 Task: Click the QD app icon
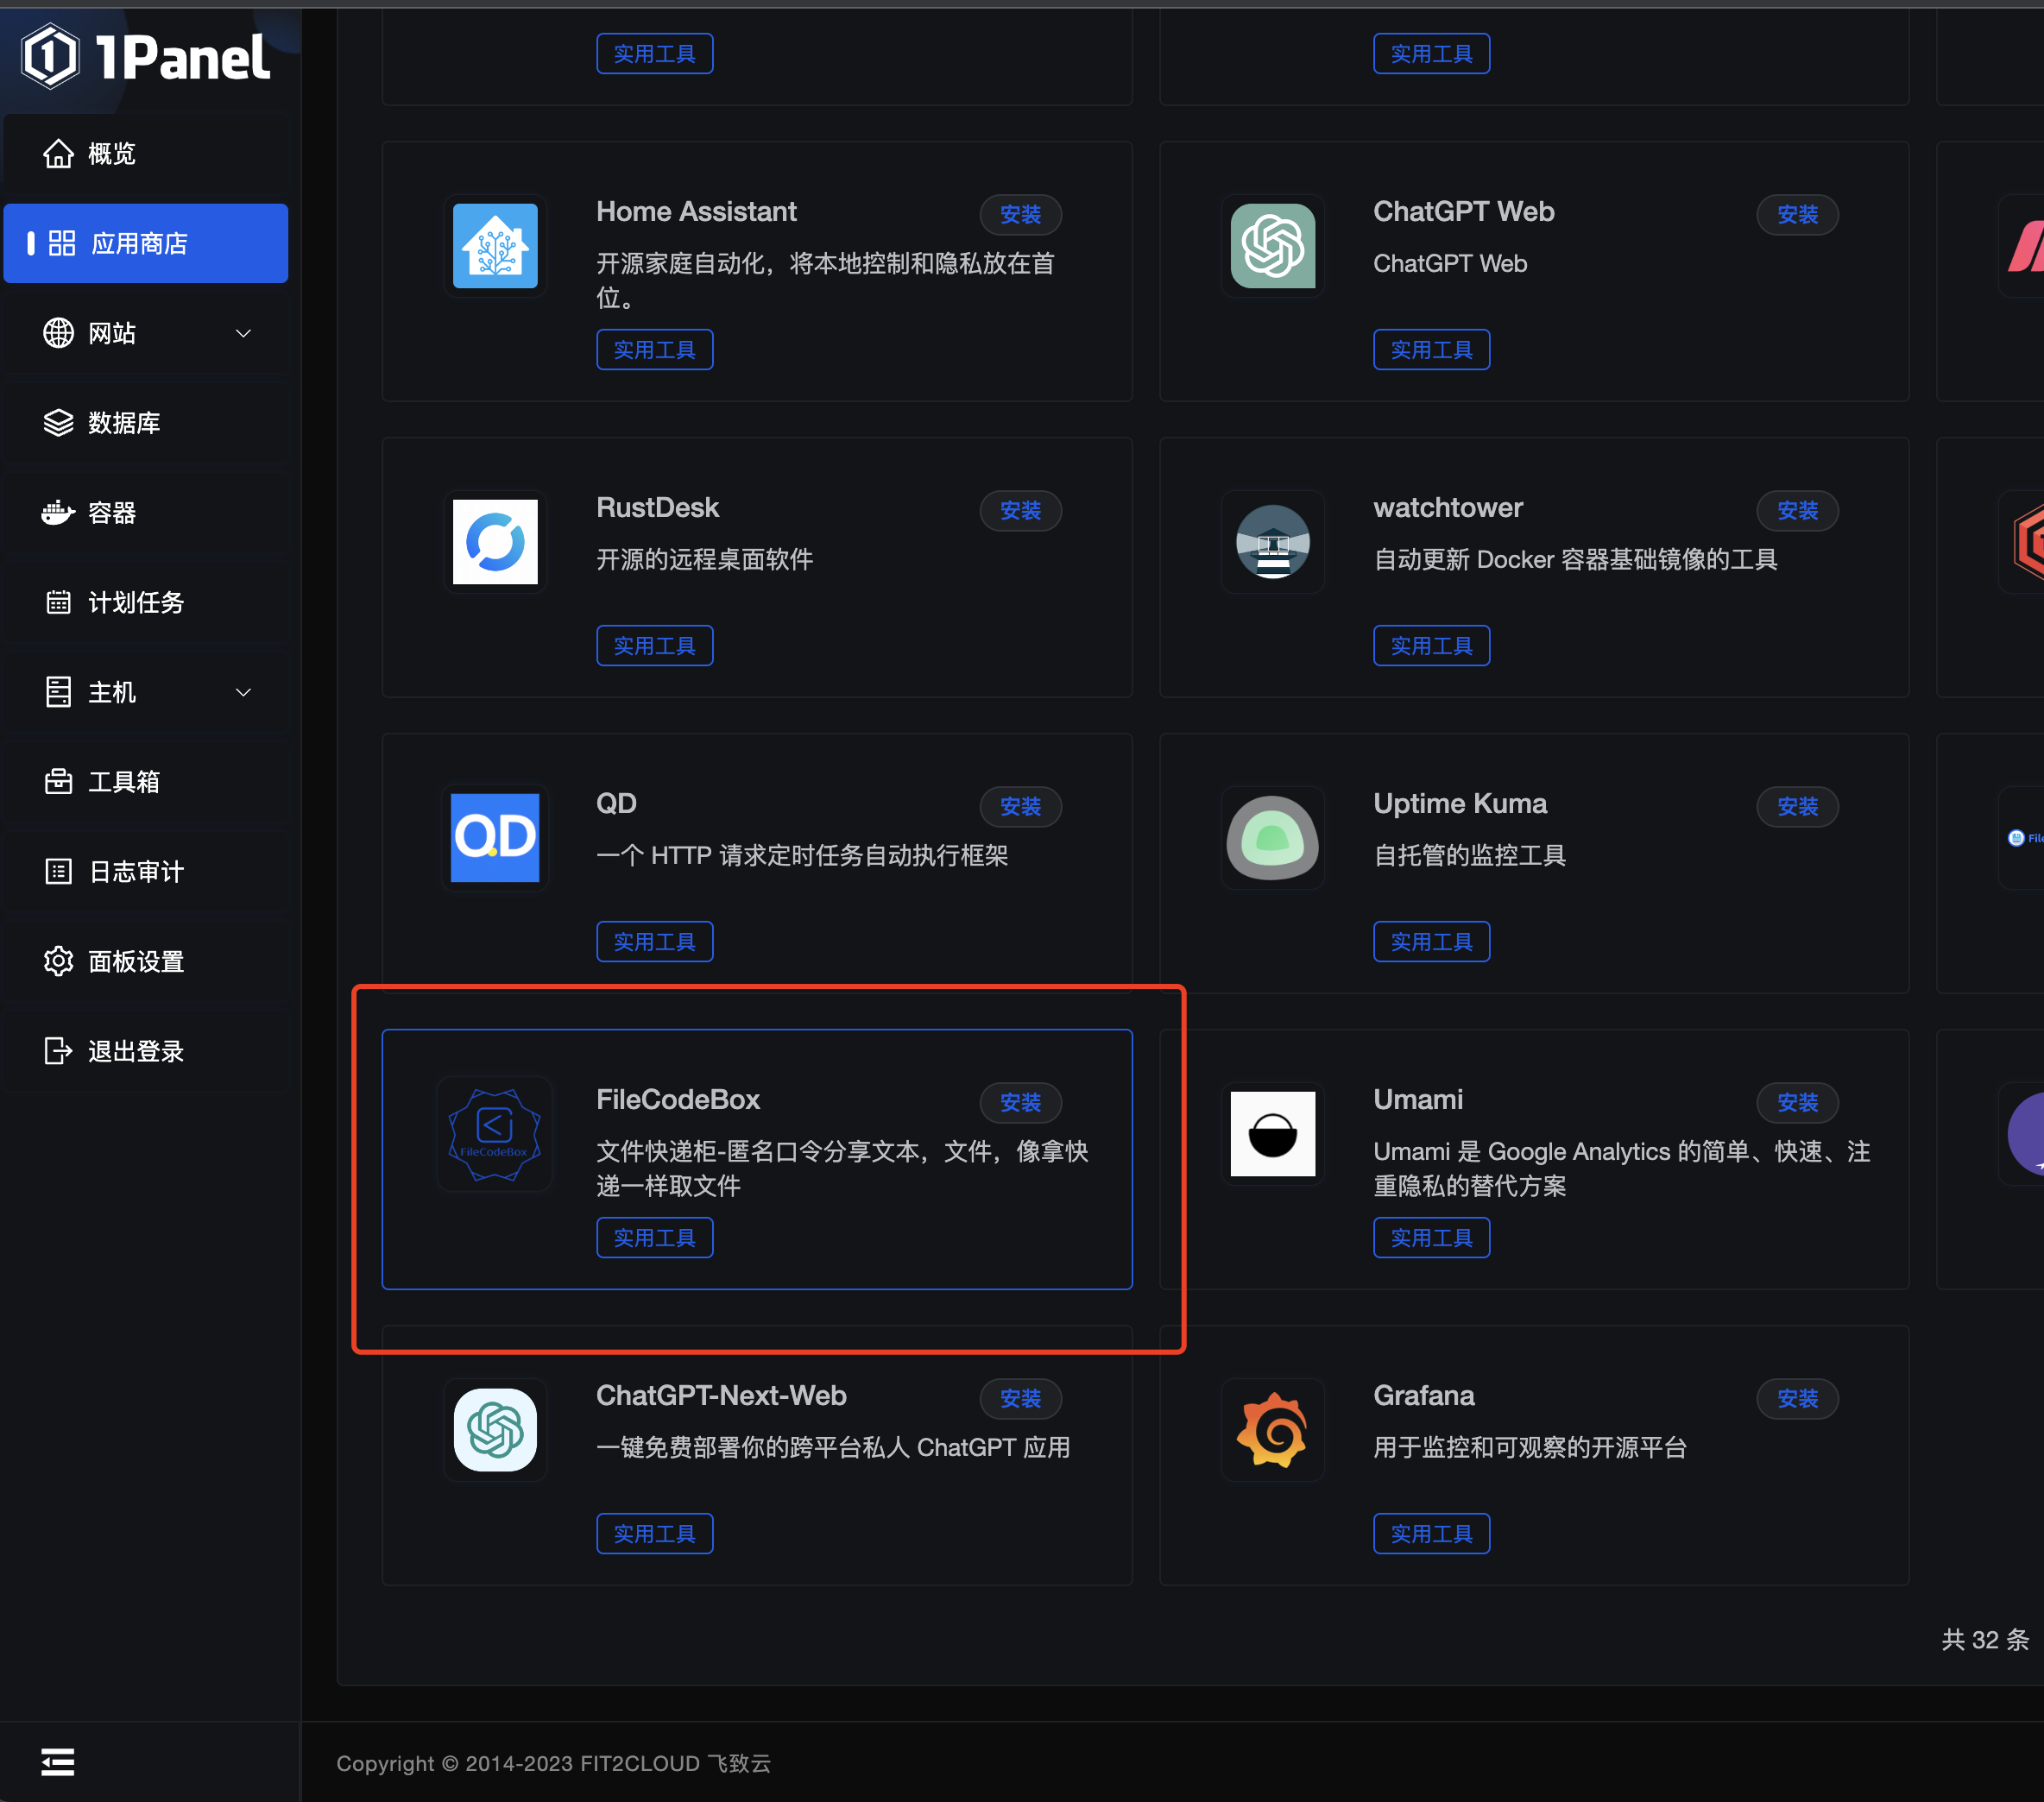click(495, 838)
